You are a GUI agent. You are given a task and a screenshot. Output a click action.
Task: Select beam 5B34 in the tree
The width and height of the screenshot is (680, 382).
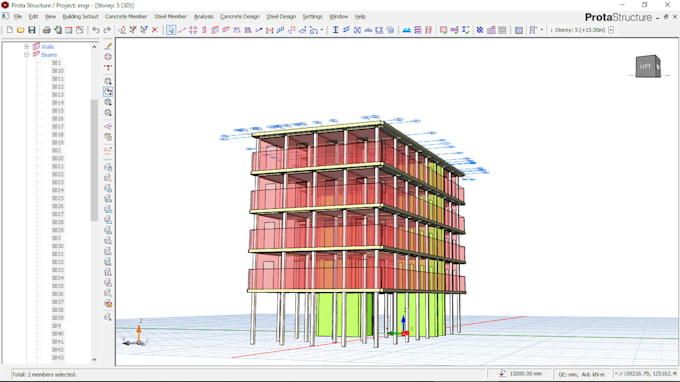(x=58, y=278)
